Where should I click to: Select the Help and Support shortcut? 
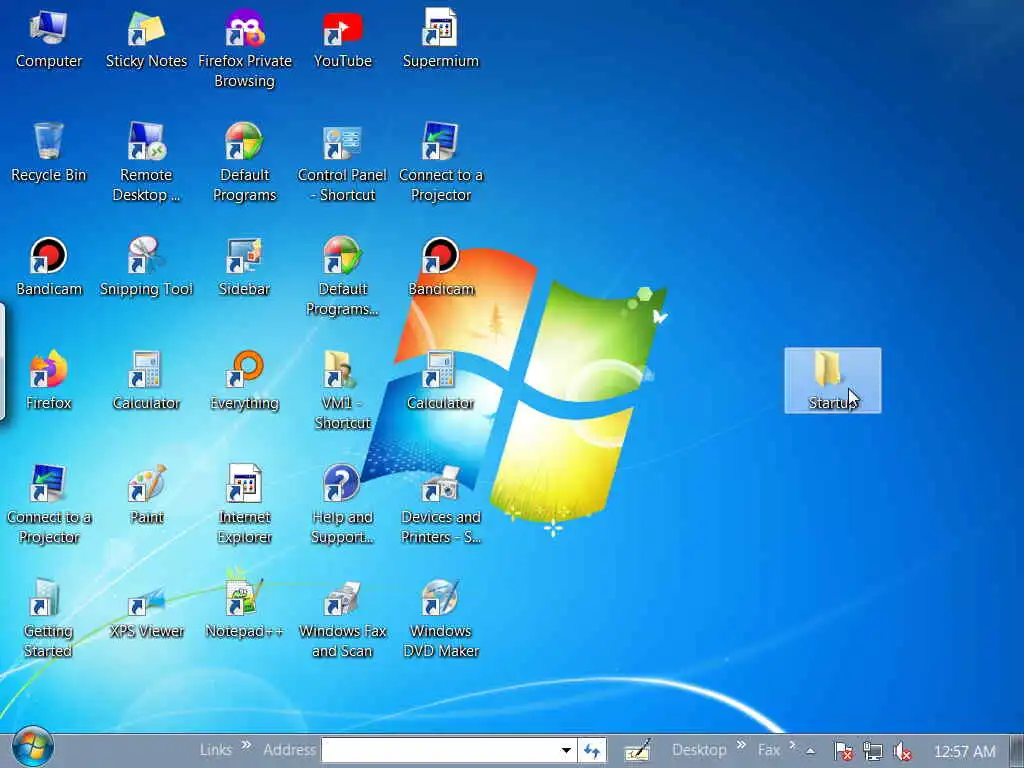tap(342, 504)
